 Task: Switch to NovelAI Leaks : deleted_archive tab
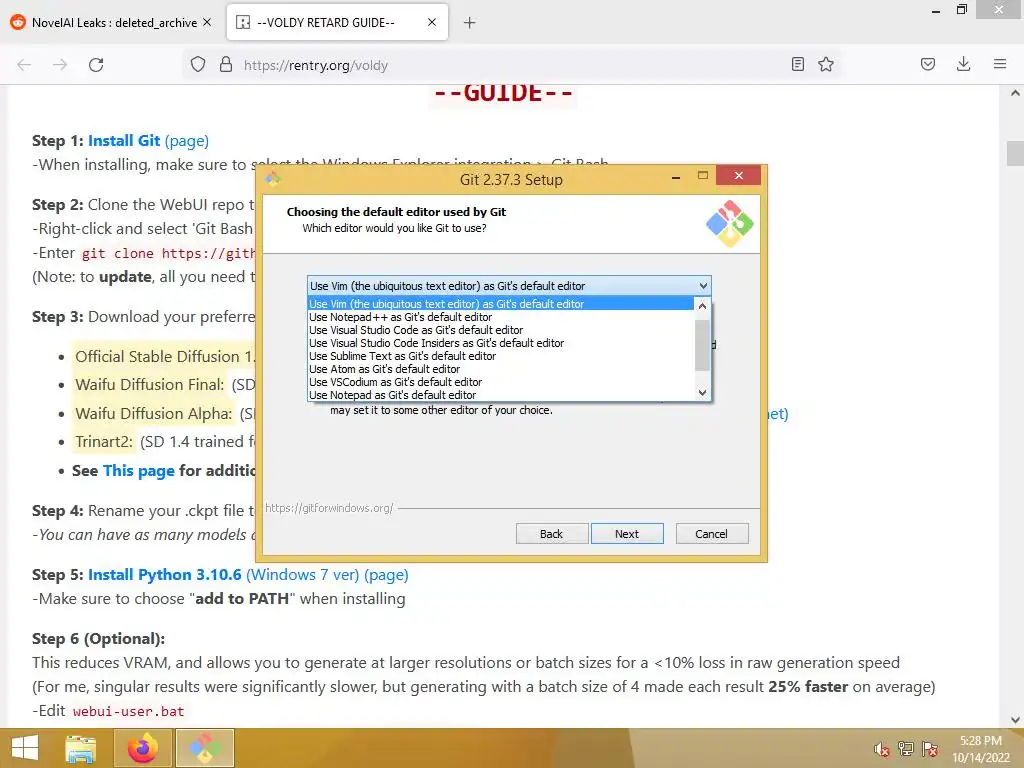coord(111,22)
